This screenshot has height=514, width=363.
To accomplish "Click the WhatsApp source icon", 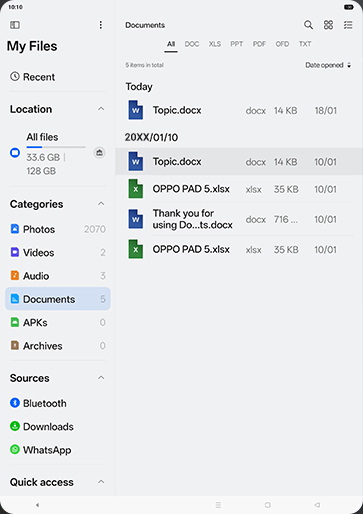I will pyautogui.click(x=15, y=450).
